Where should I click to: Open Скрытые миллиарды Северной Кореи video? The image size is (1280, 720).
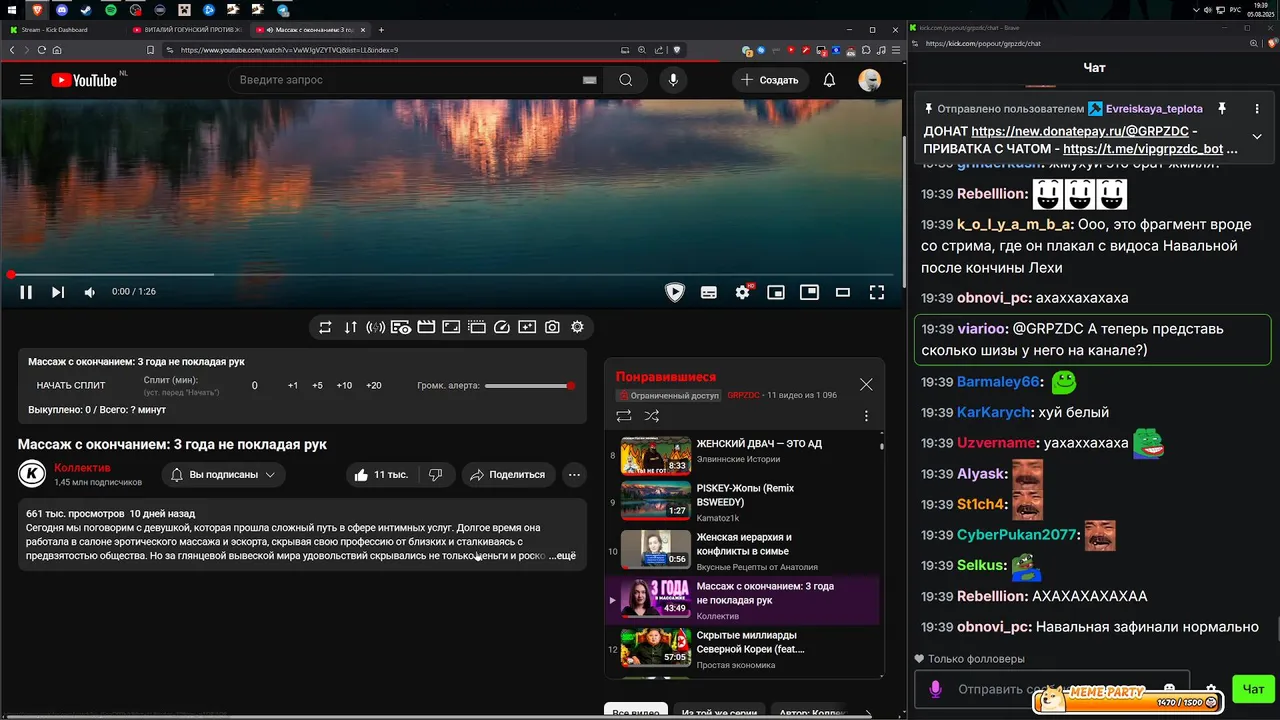742,649
